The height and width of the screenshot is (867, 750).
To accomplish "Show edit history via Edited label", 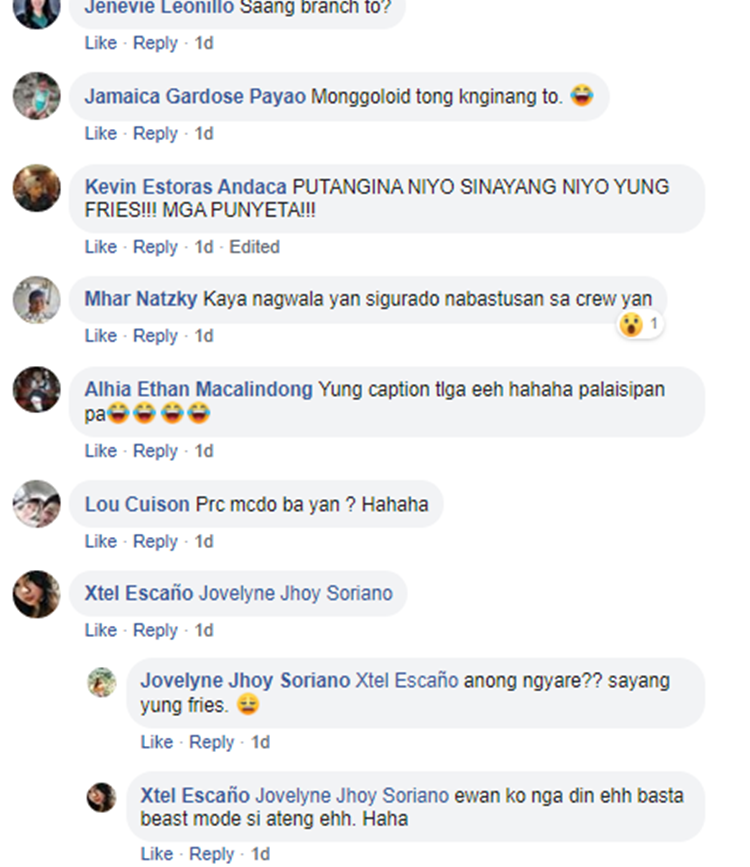I will click(x=254, y=247).
